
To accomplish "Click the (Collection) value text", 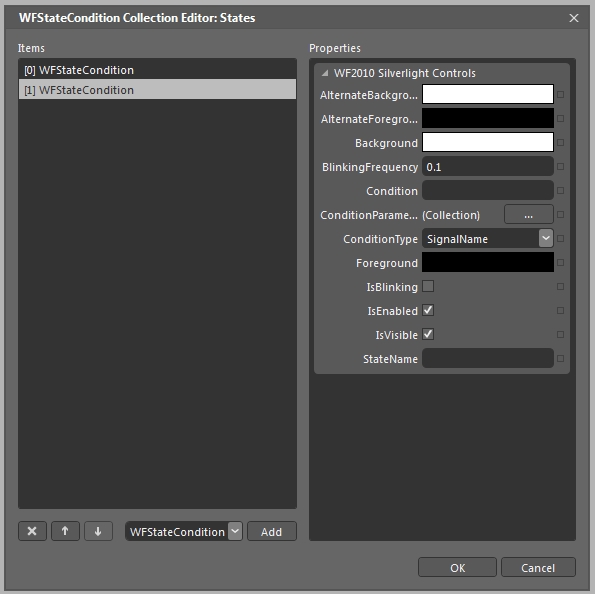I will pyautogui.click(x=451, y=215).
